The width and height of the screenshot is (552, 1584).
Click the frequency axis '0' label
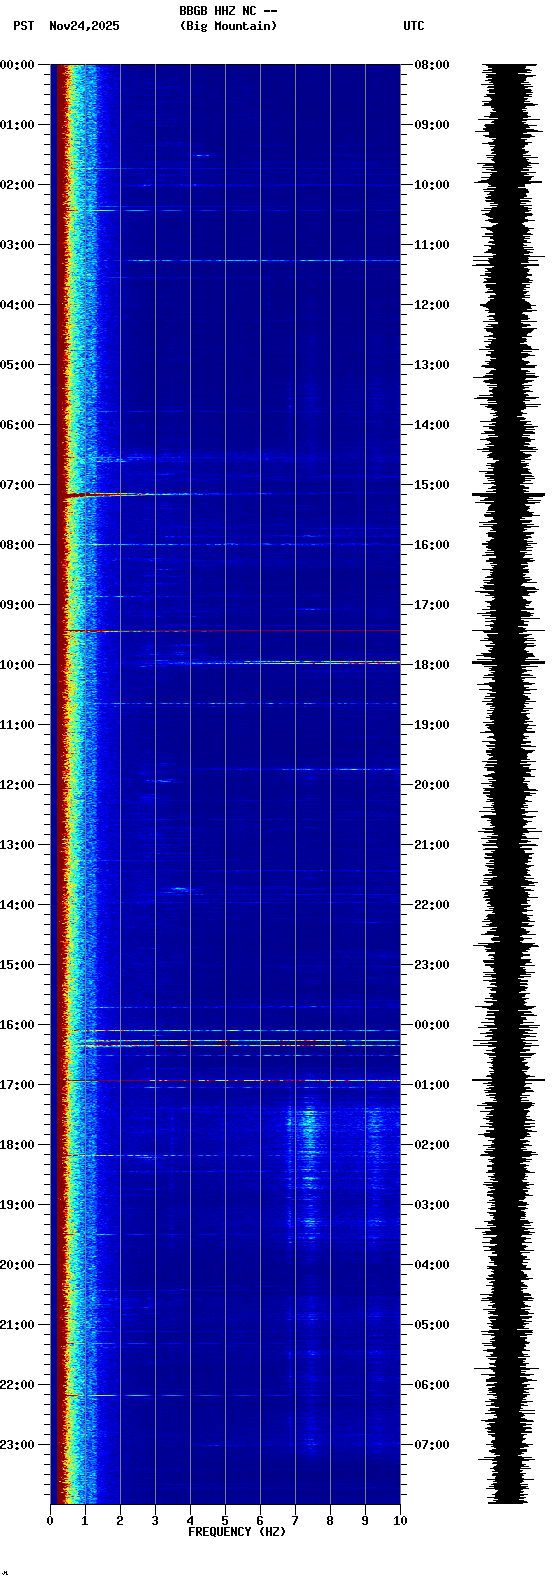50,1521
